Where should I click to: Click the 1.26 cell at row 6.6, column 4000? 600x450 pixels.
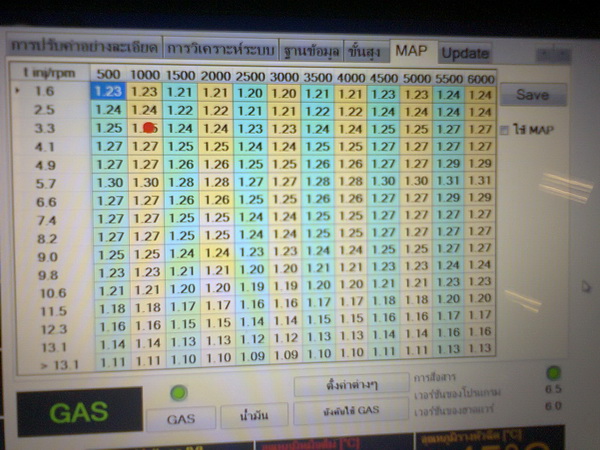[351, 199]
